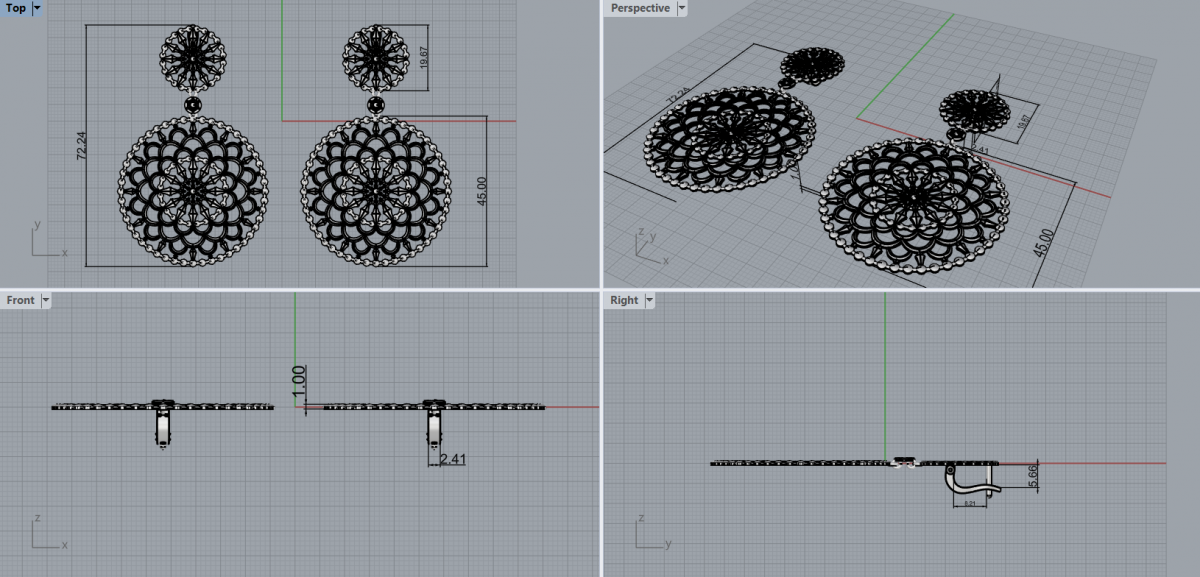Select the 5.66 dimension in Right view

[x=1032, y=476]
